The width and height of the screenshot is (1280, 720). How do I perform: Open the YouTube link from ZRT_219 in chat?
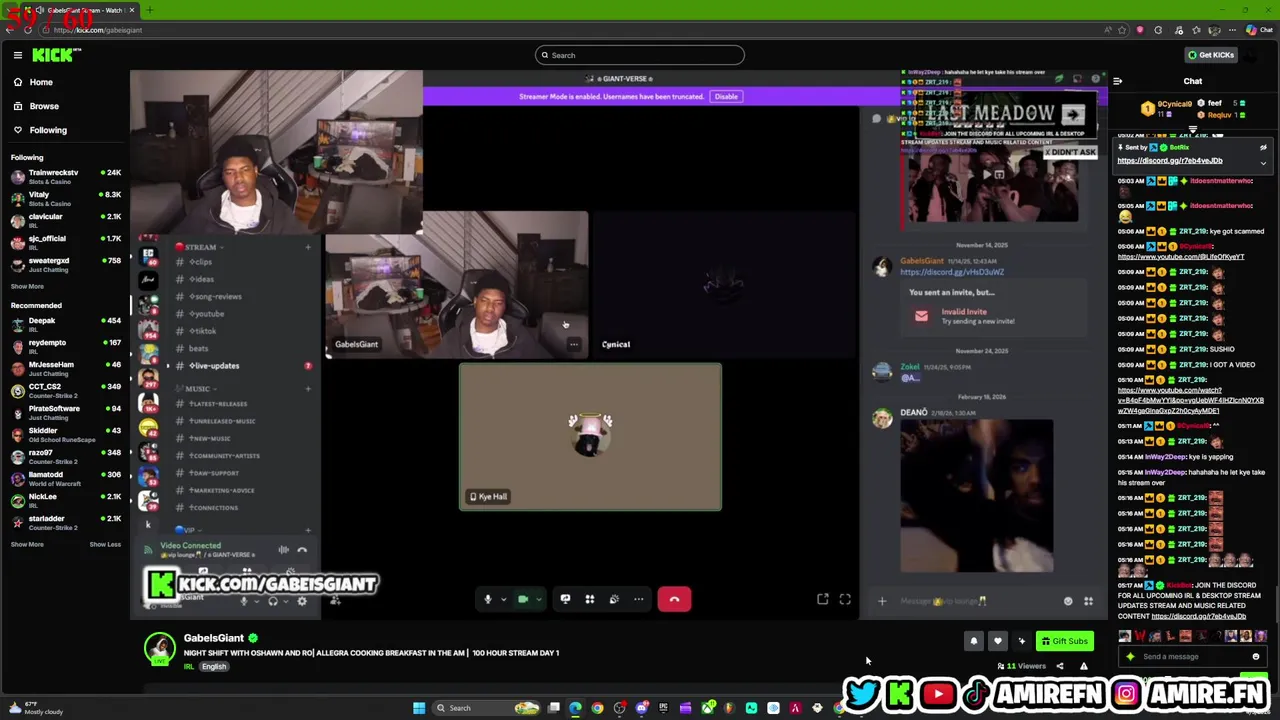(x=1190, y=400)
